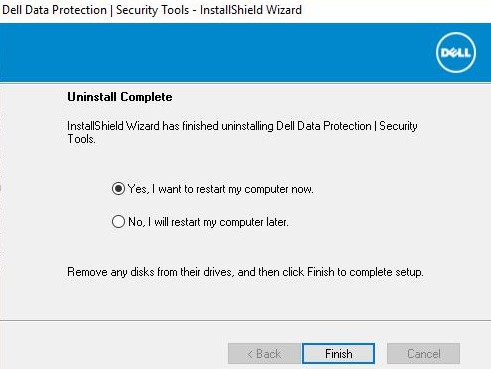
Task: Click the word 'Finish' in the instruction sentence
Action: click(x=320, y=272)
